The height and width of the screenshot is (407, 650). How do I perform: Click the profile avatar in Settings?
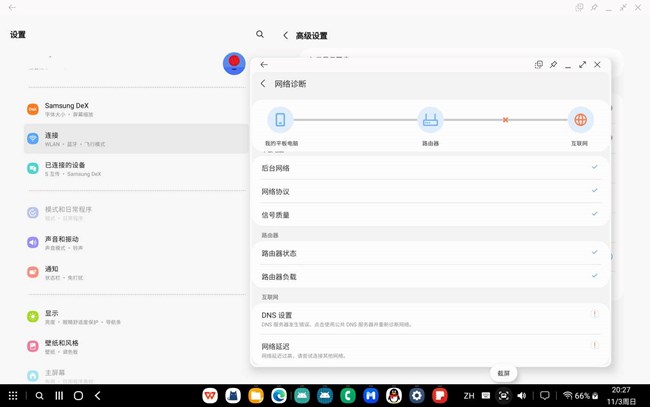tap(234, 63)
